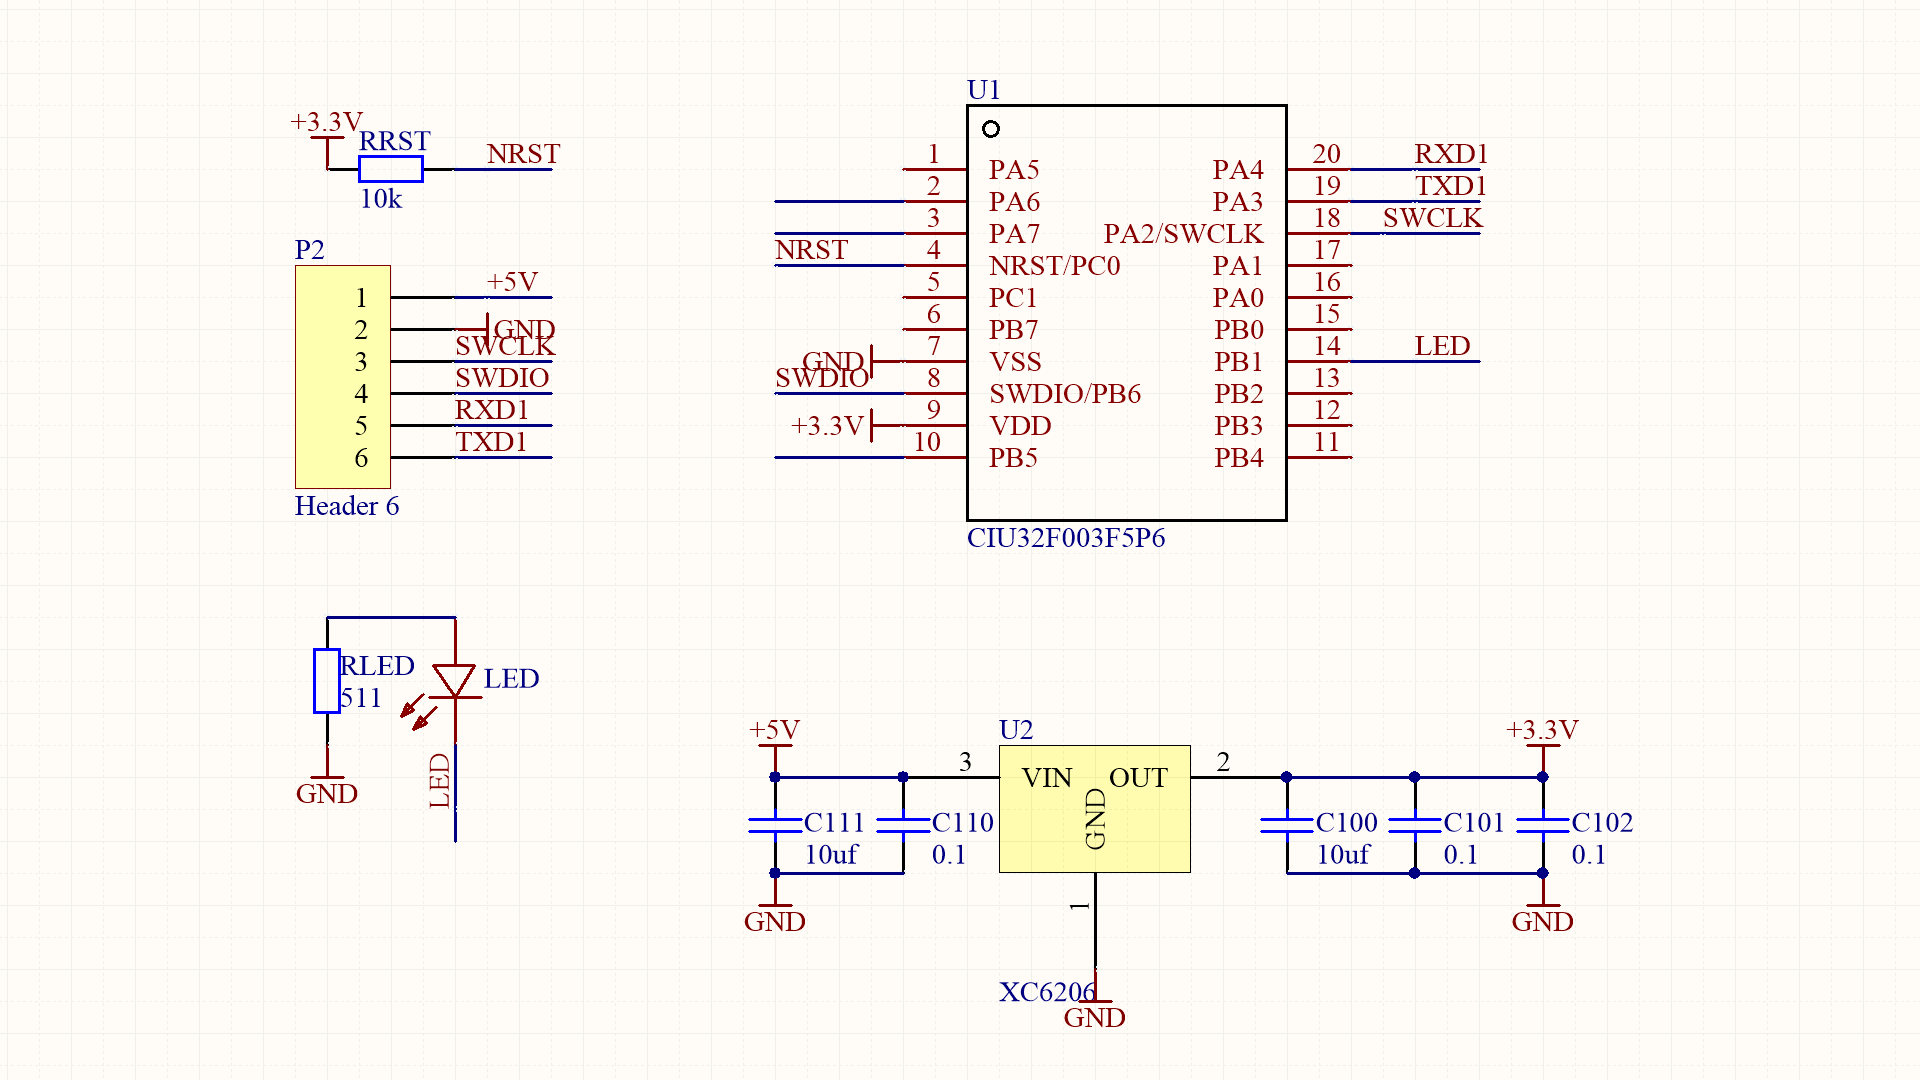Click the PB4 pin name in U1
Viewport: 1920px width, 1080px height.
tap(1239, 458)
